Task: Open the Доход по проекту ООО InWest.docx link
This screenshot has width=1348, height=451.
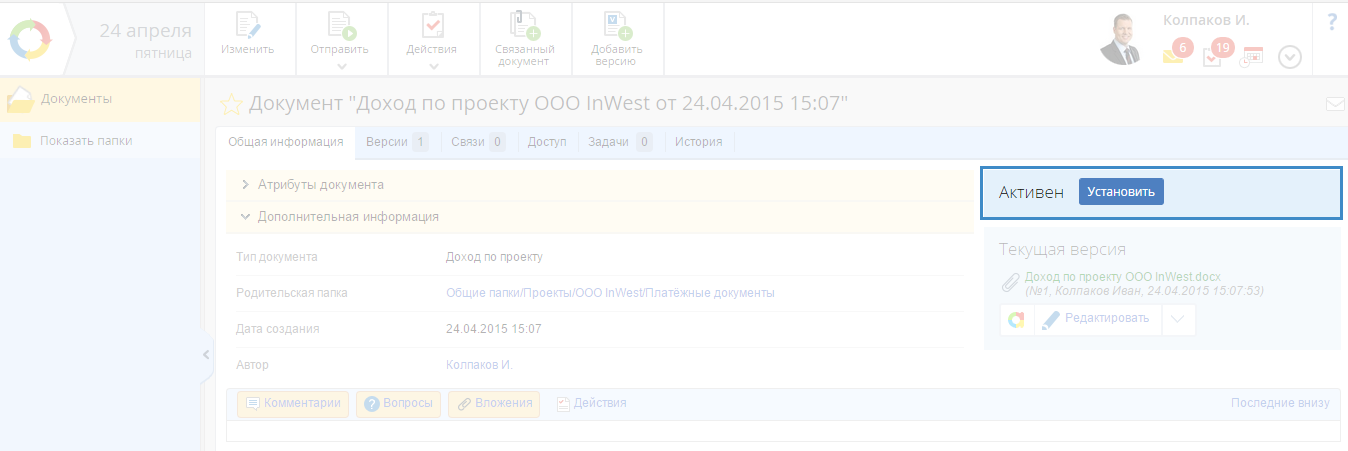Action: coord(1122,276)
